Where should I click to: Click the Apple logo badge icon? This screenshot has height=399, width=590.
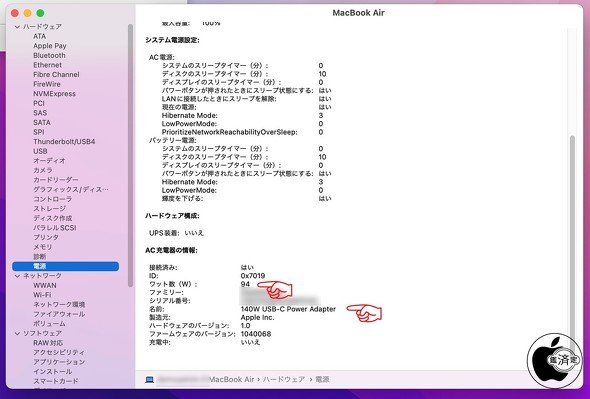click(x=554, y=361)
